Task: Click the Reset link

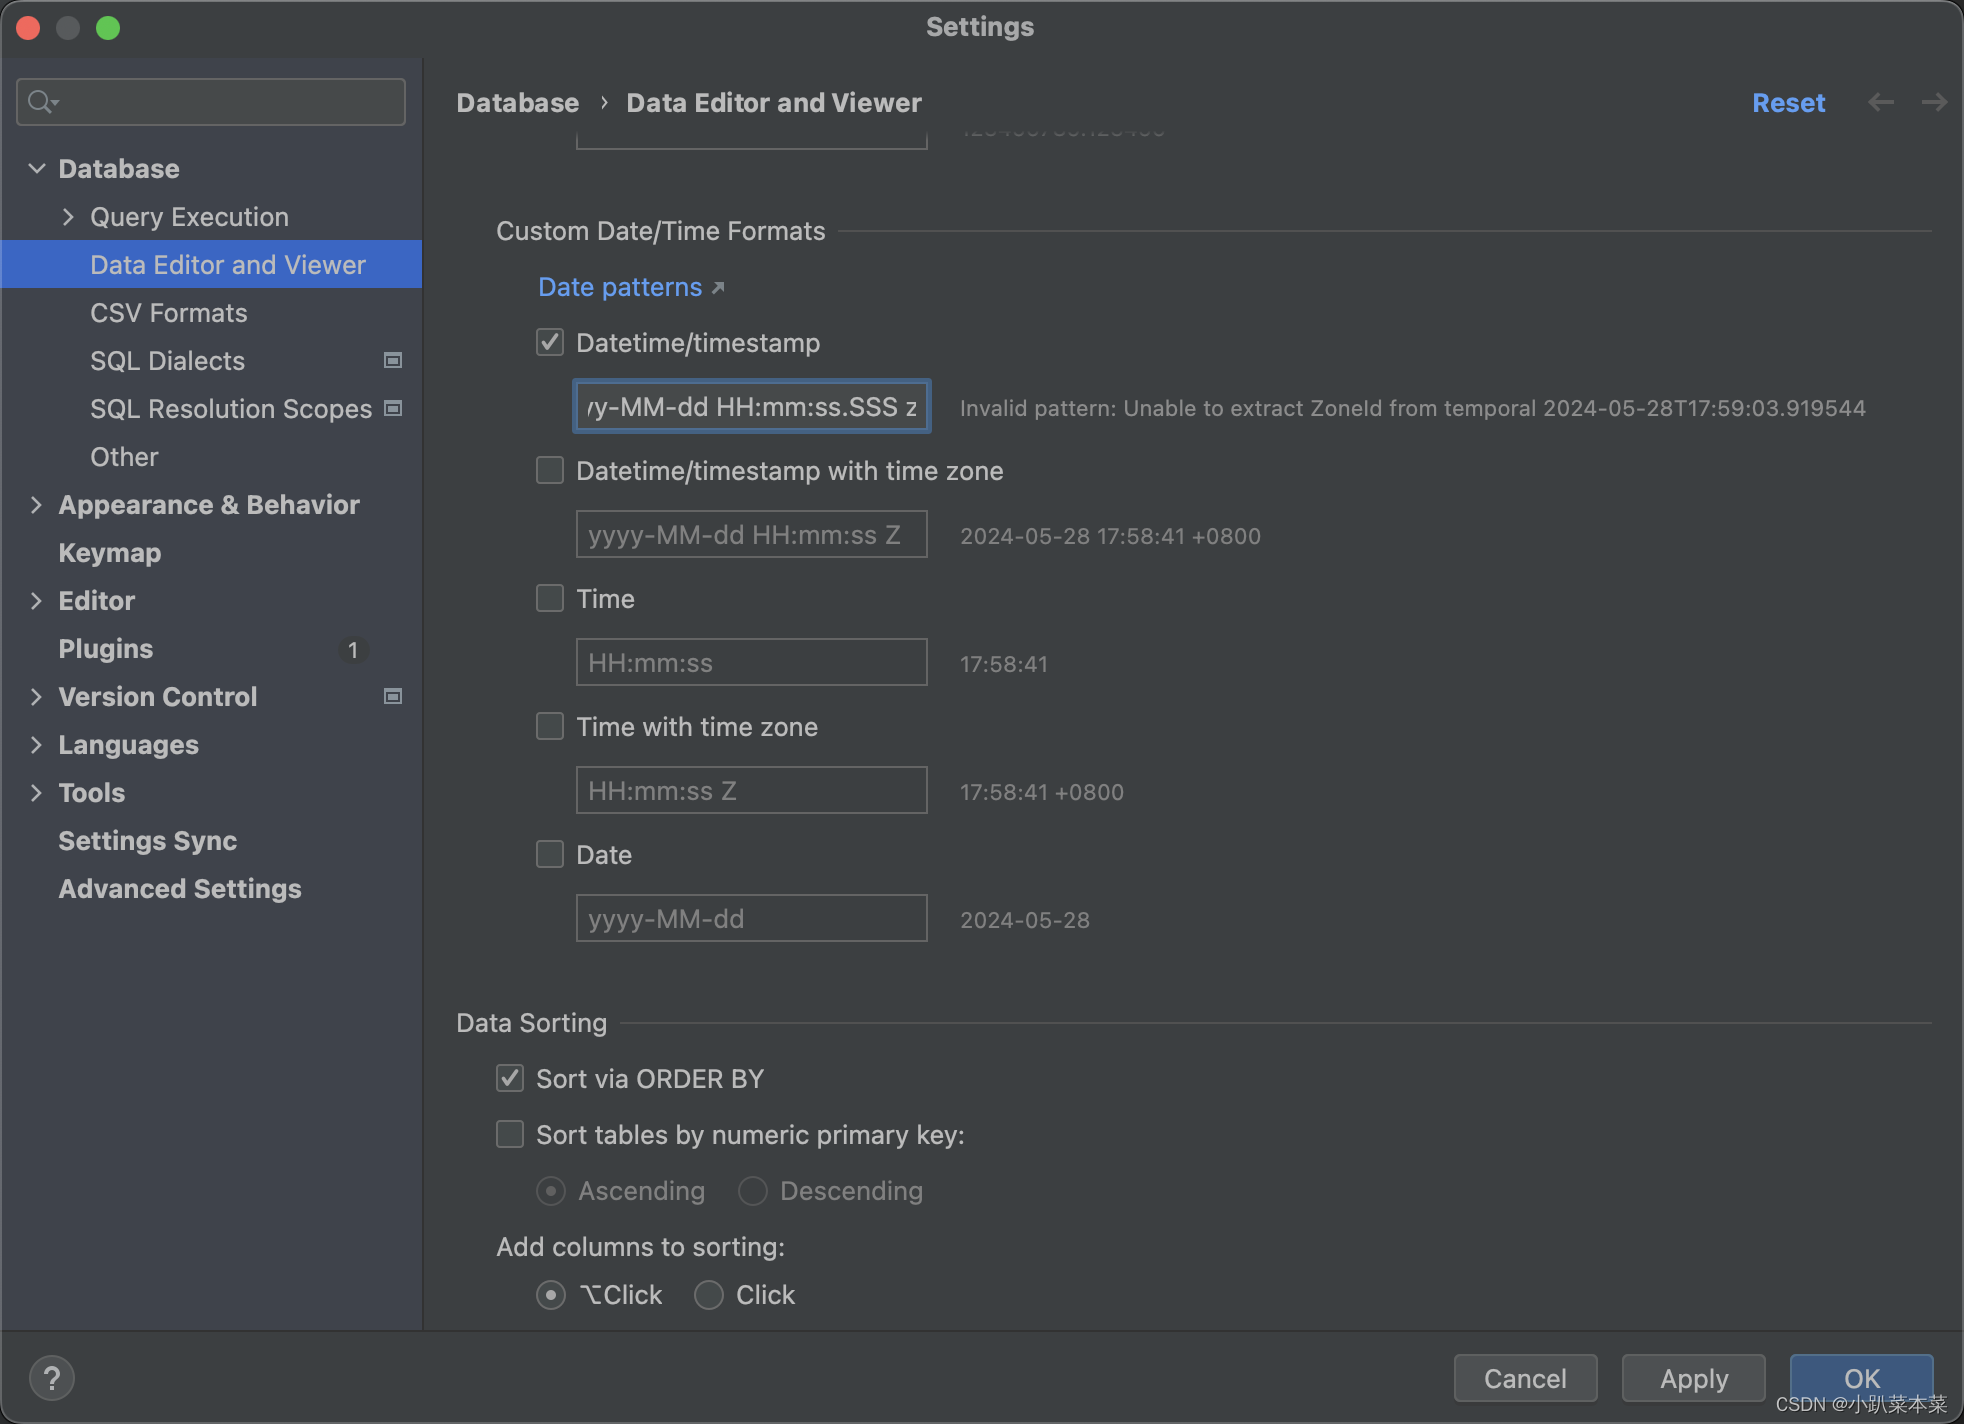Action: 1788,102
